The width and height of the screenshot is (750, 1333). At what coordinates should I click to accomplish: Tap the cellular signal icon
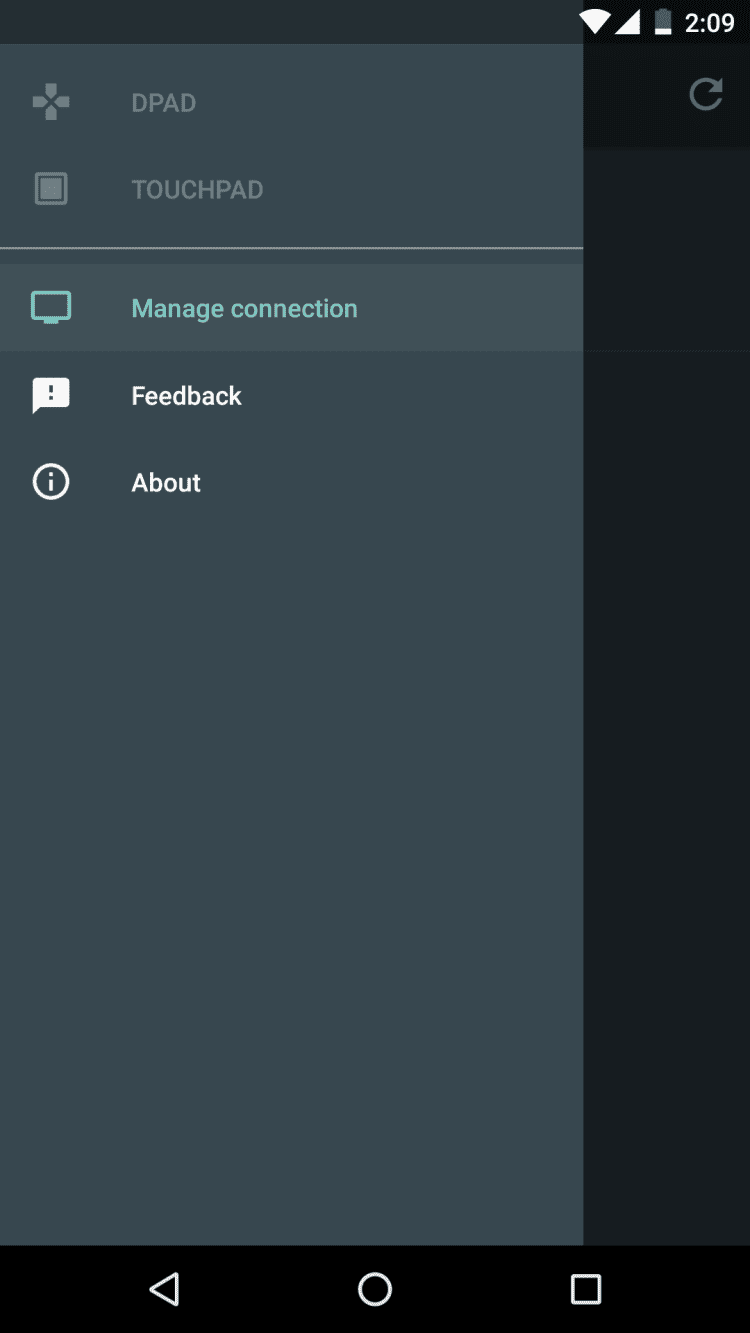(x=627, y=22)
